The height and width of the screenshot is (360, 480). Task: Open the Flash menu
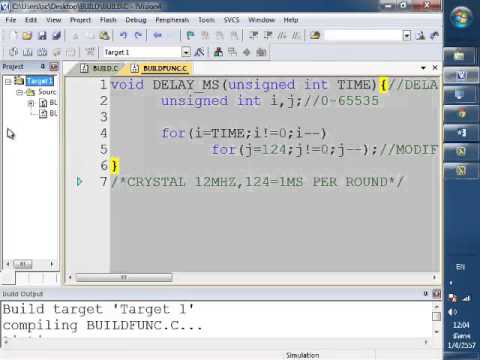pos(108,20)
